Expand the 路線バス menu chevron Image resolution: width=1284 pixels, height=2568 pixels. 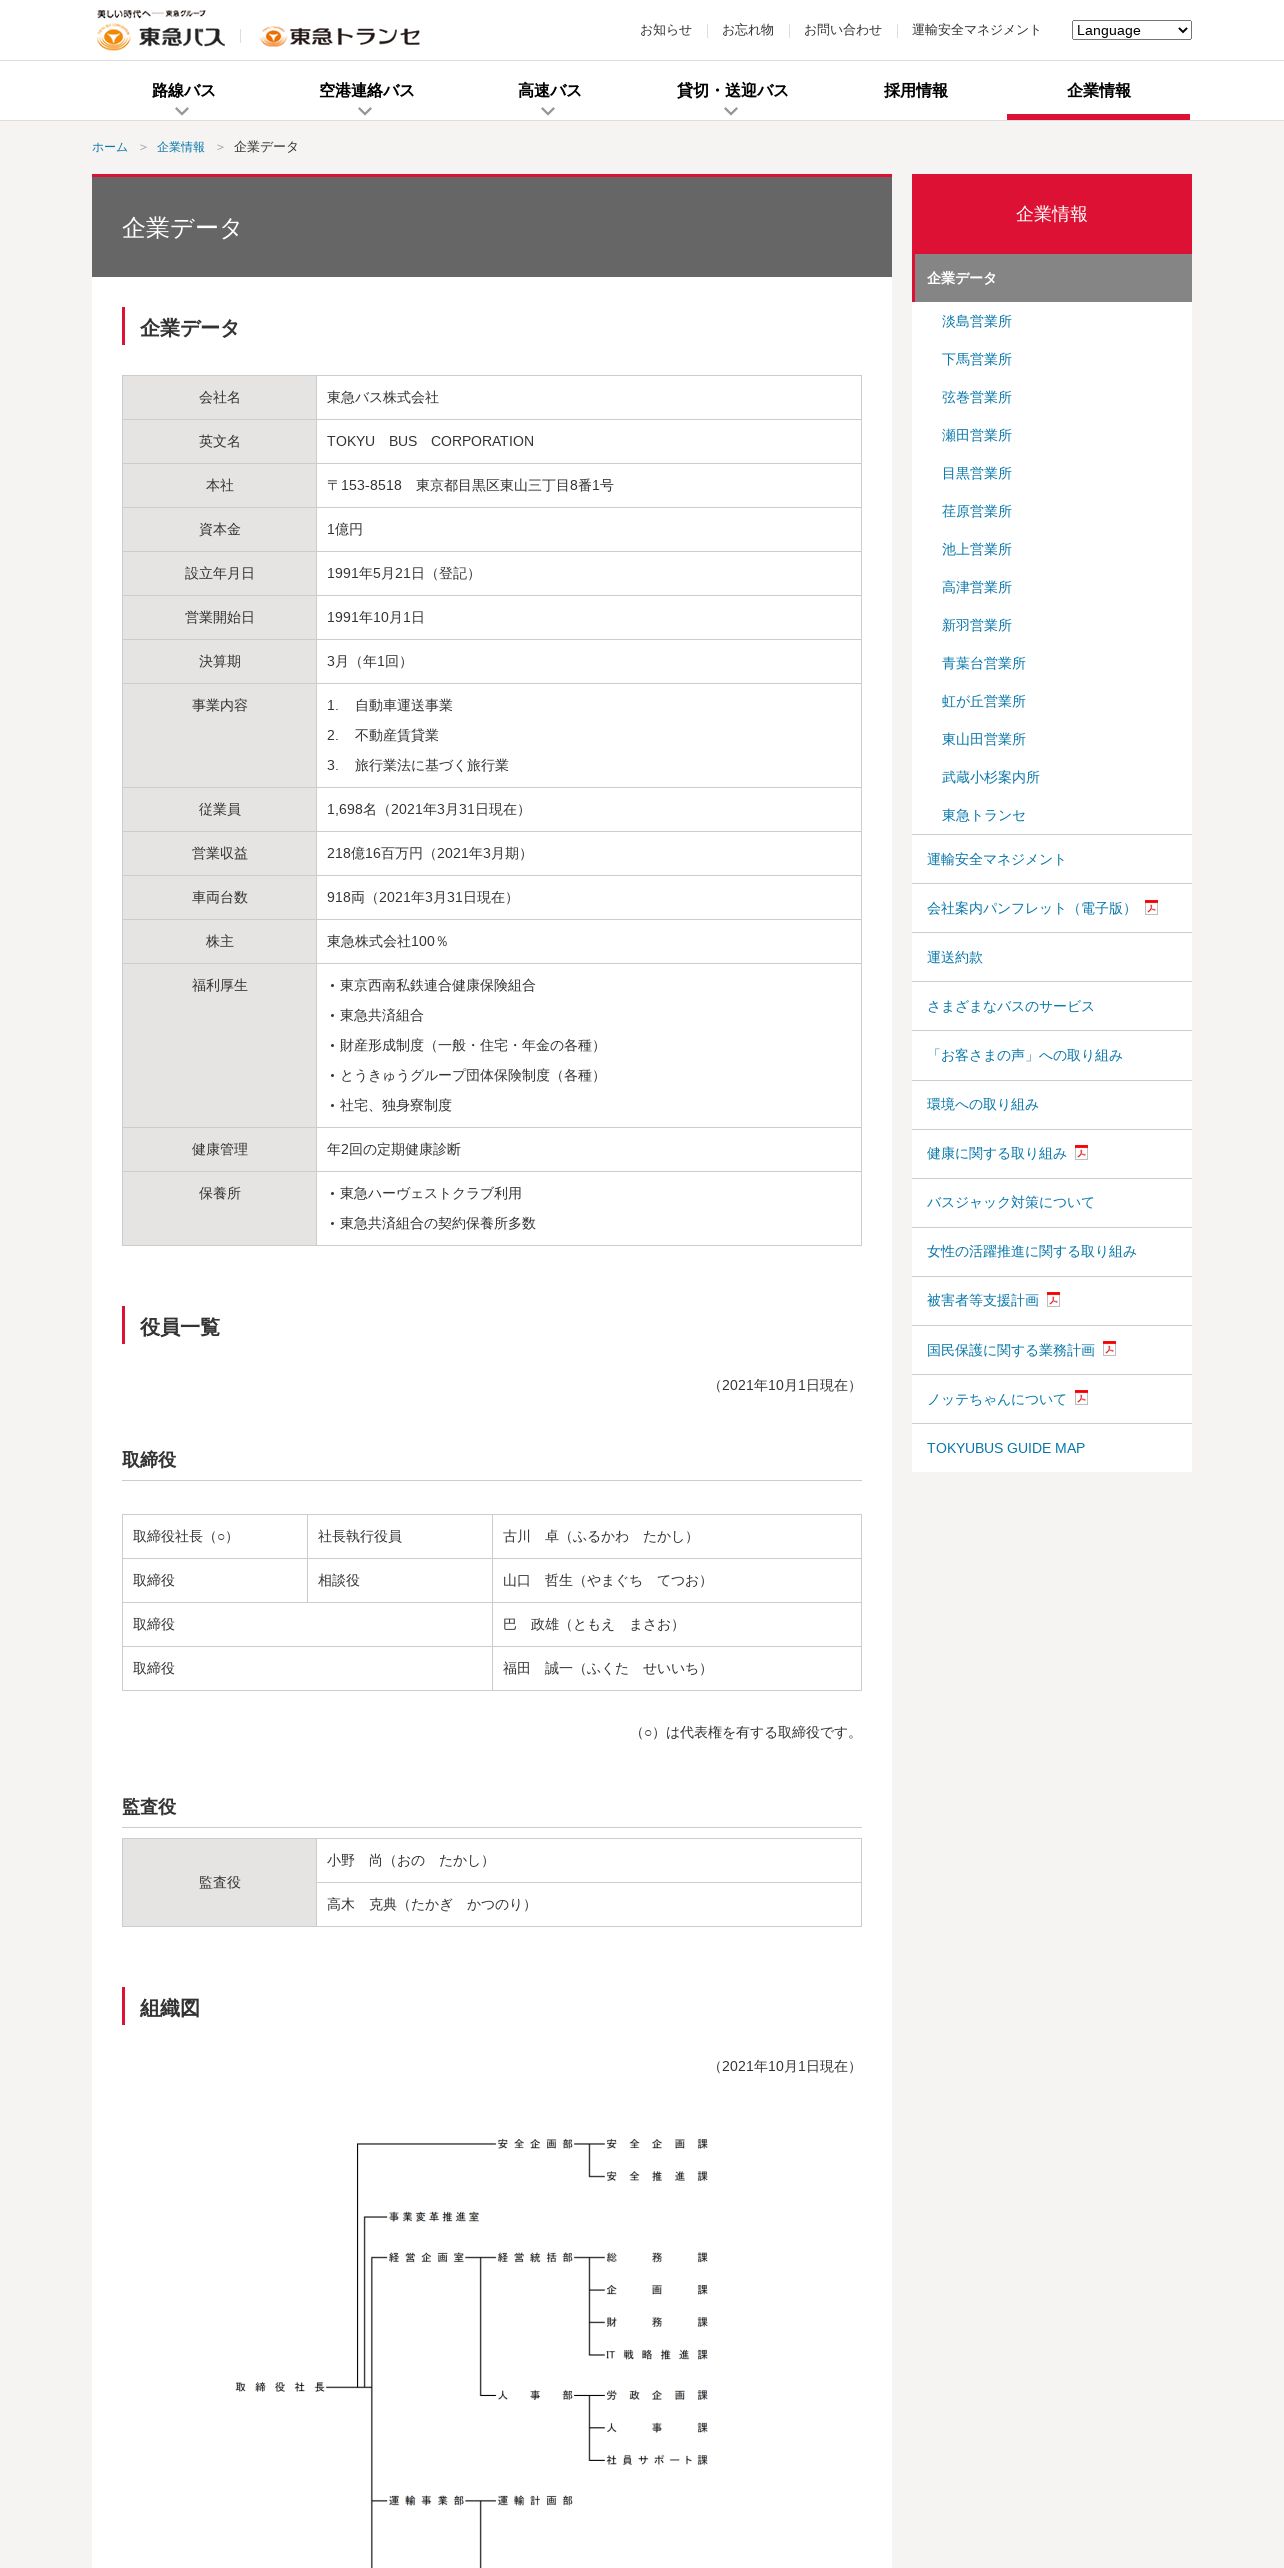182,111
